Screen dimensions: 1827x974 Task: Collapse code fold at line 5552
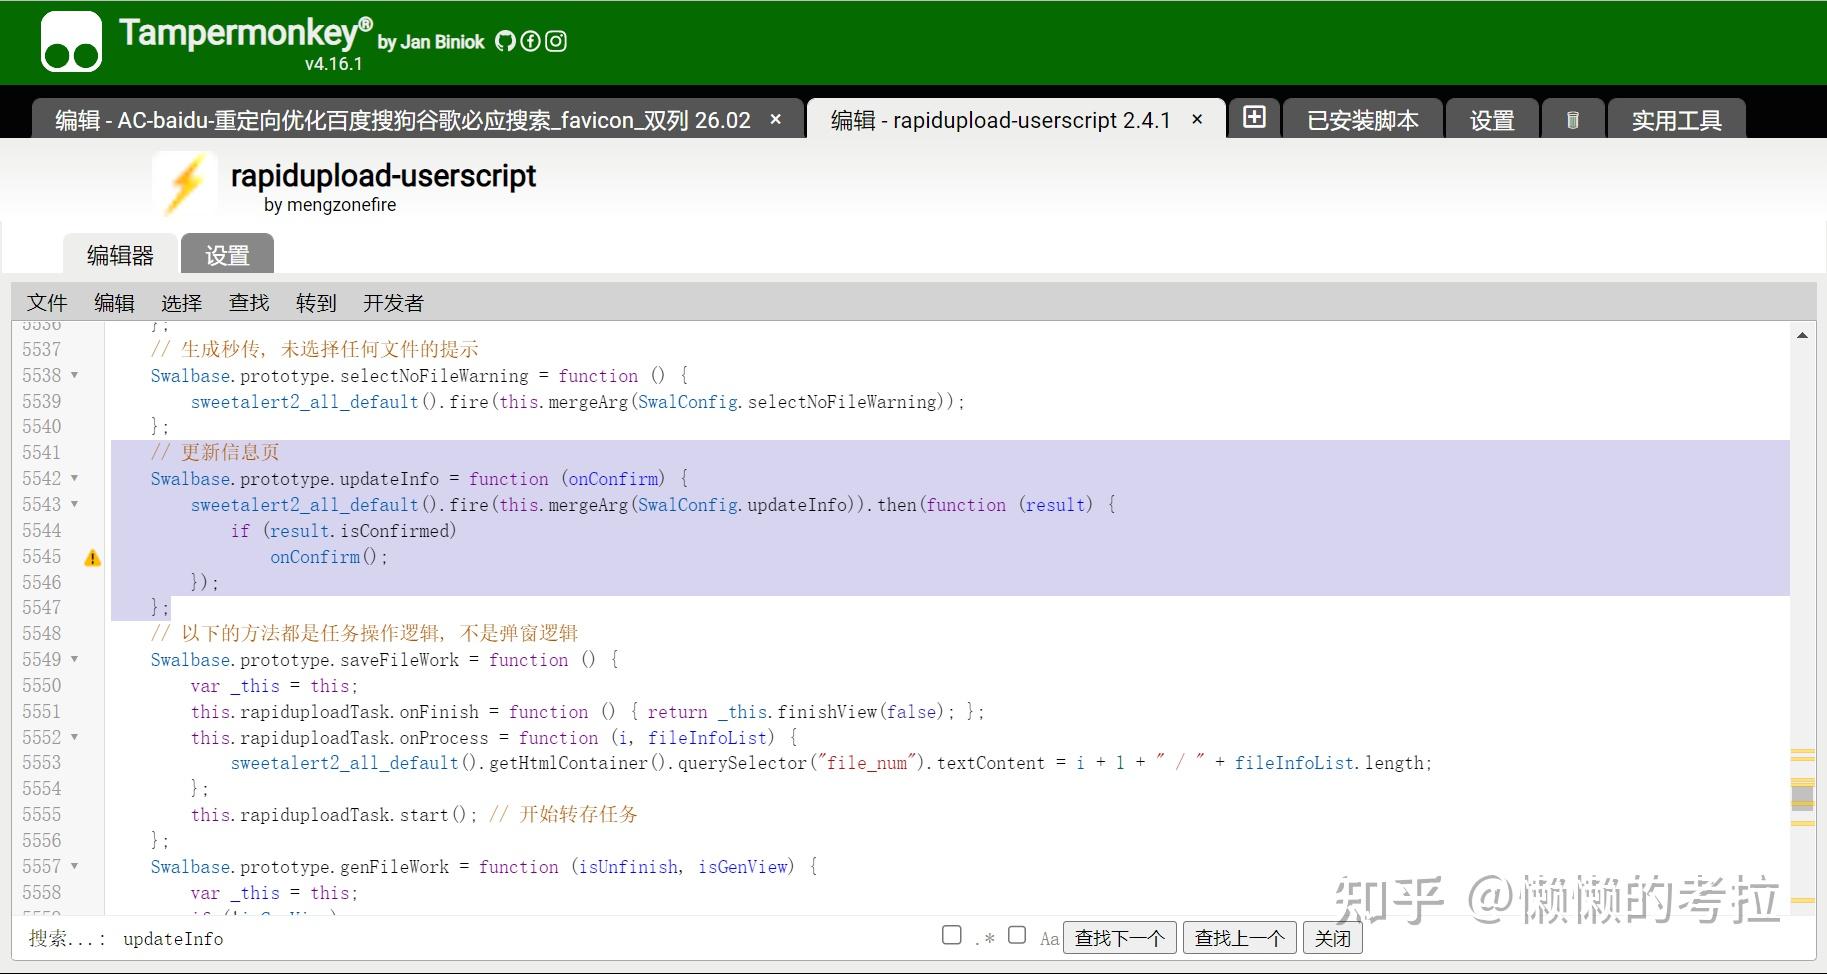pyautogui.click(x=74, y=738)
